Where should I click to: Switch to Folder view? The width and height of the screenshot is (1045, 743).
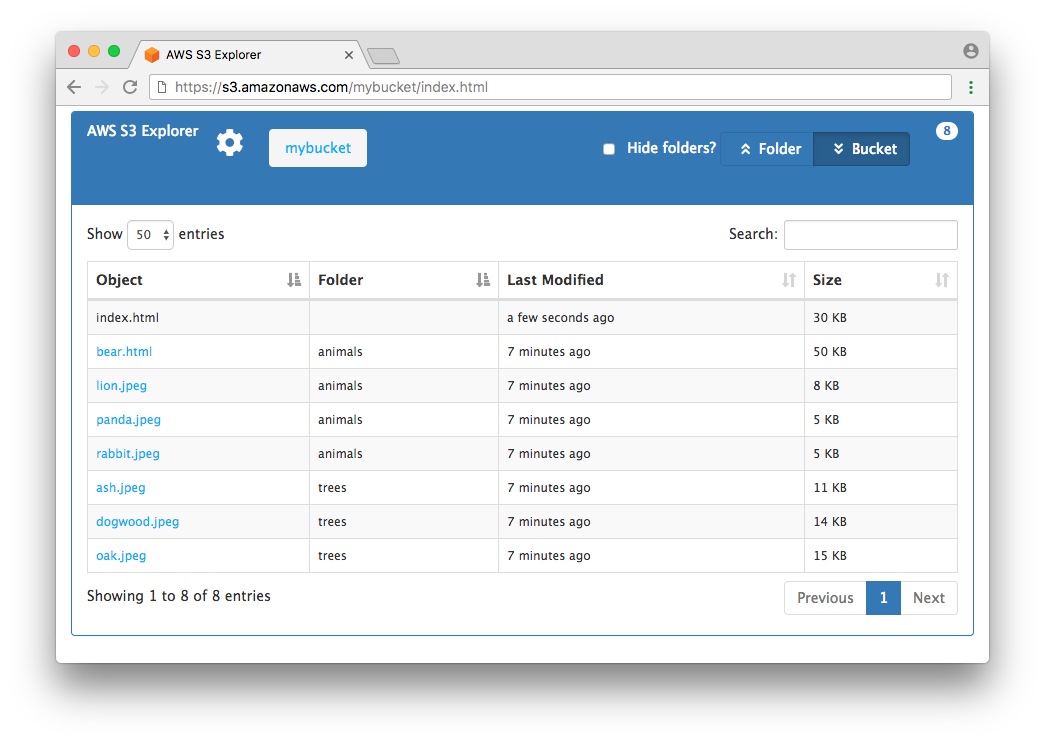(768, 149)
